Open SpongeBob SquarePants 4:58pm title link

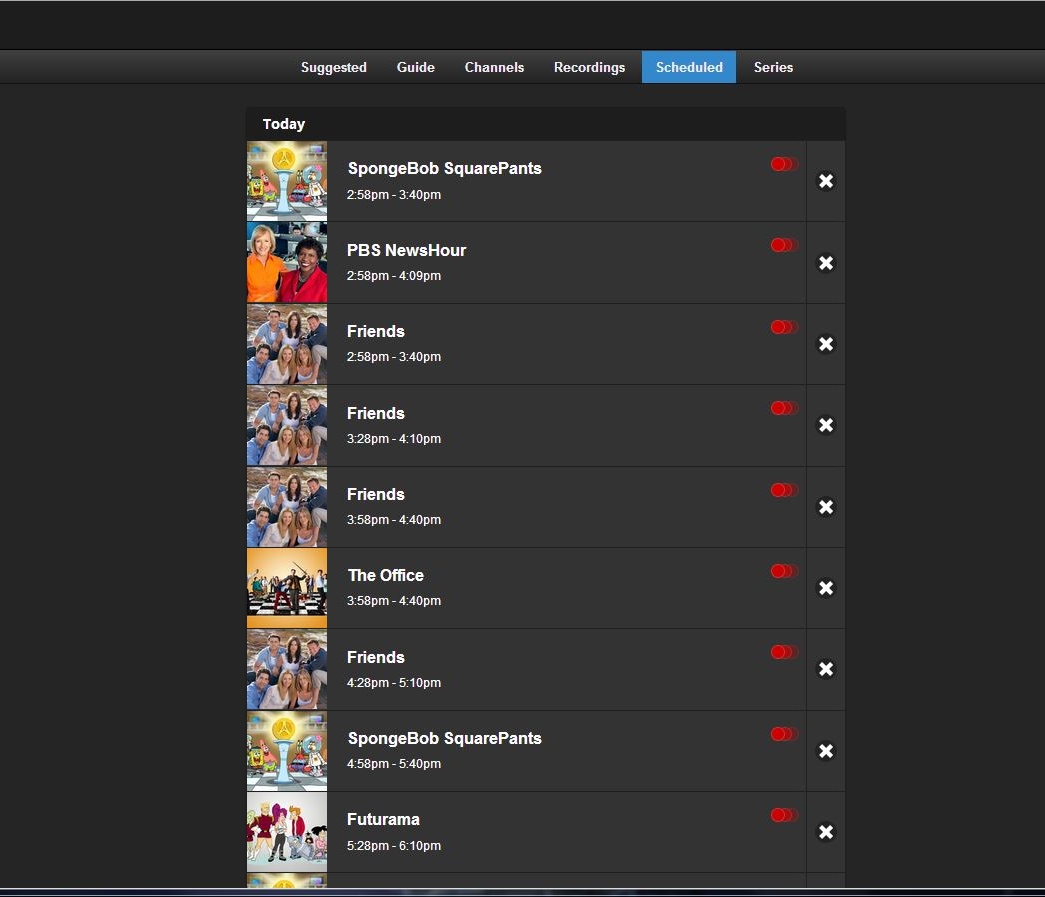[x=445, y=738]
